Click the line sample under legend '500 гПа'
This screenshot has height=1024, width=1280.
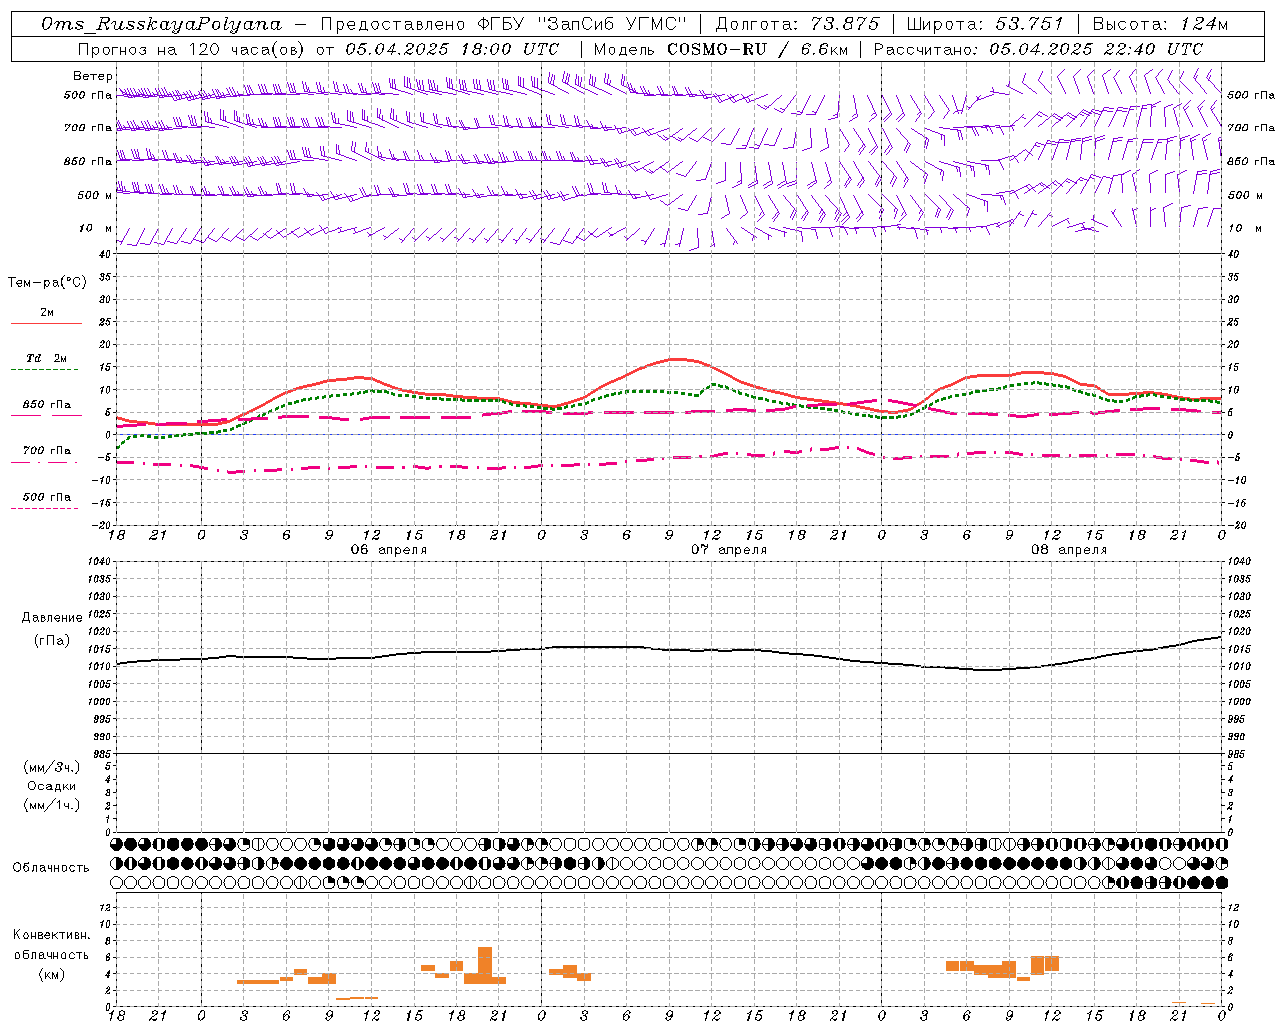[45, 508]
